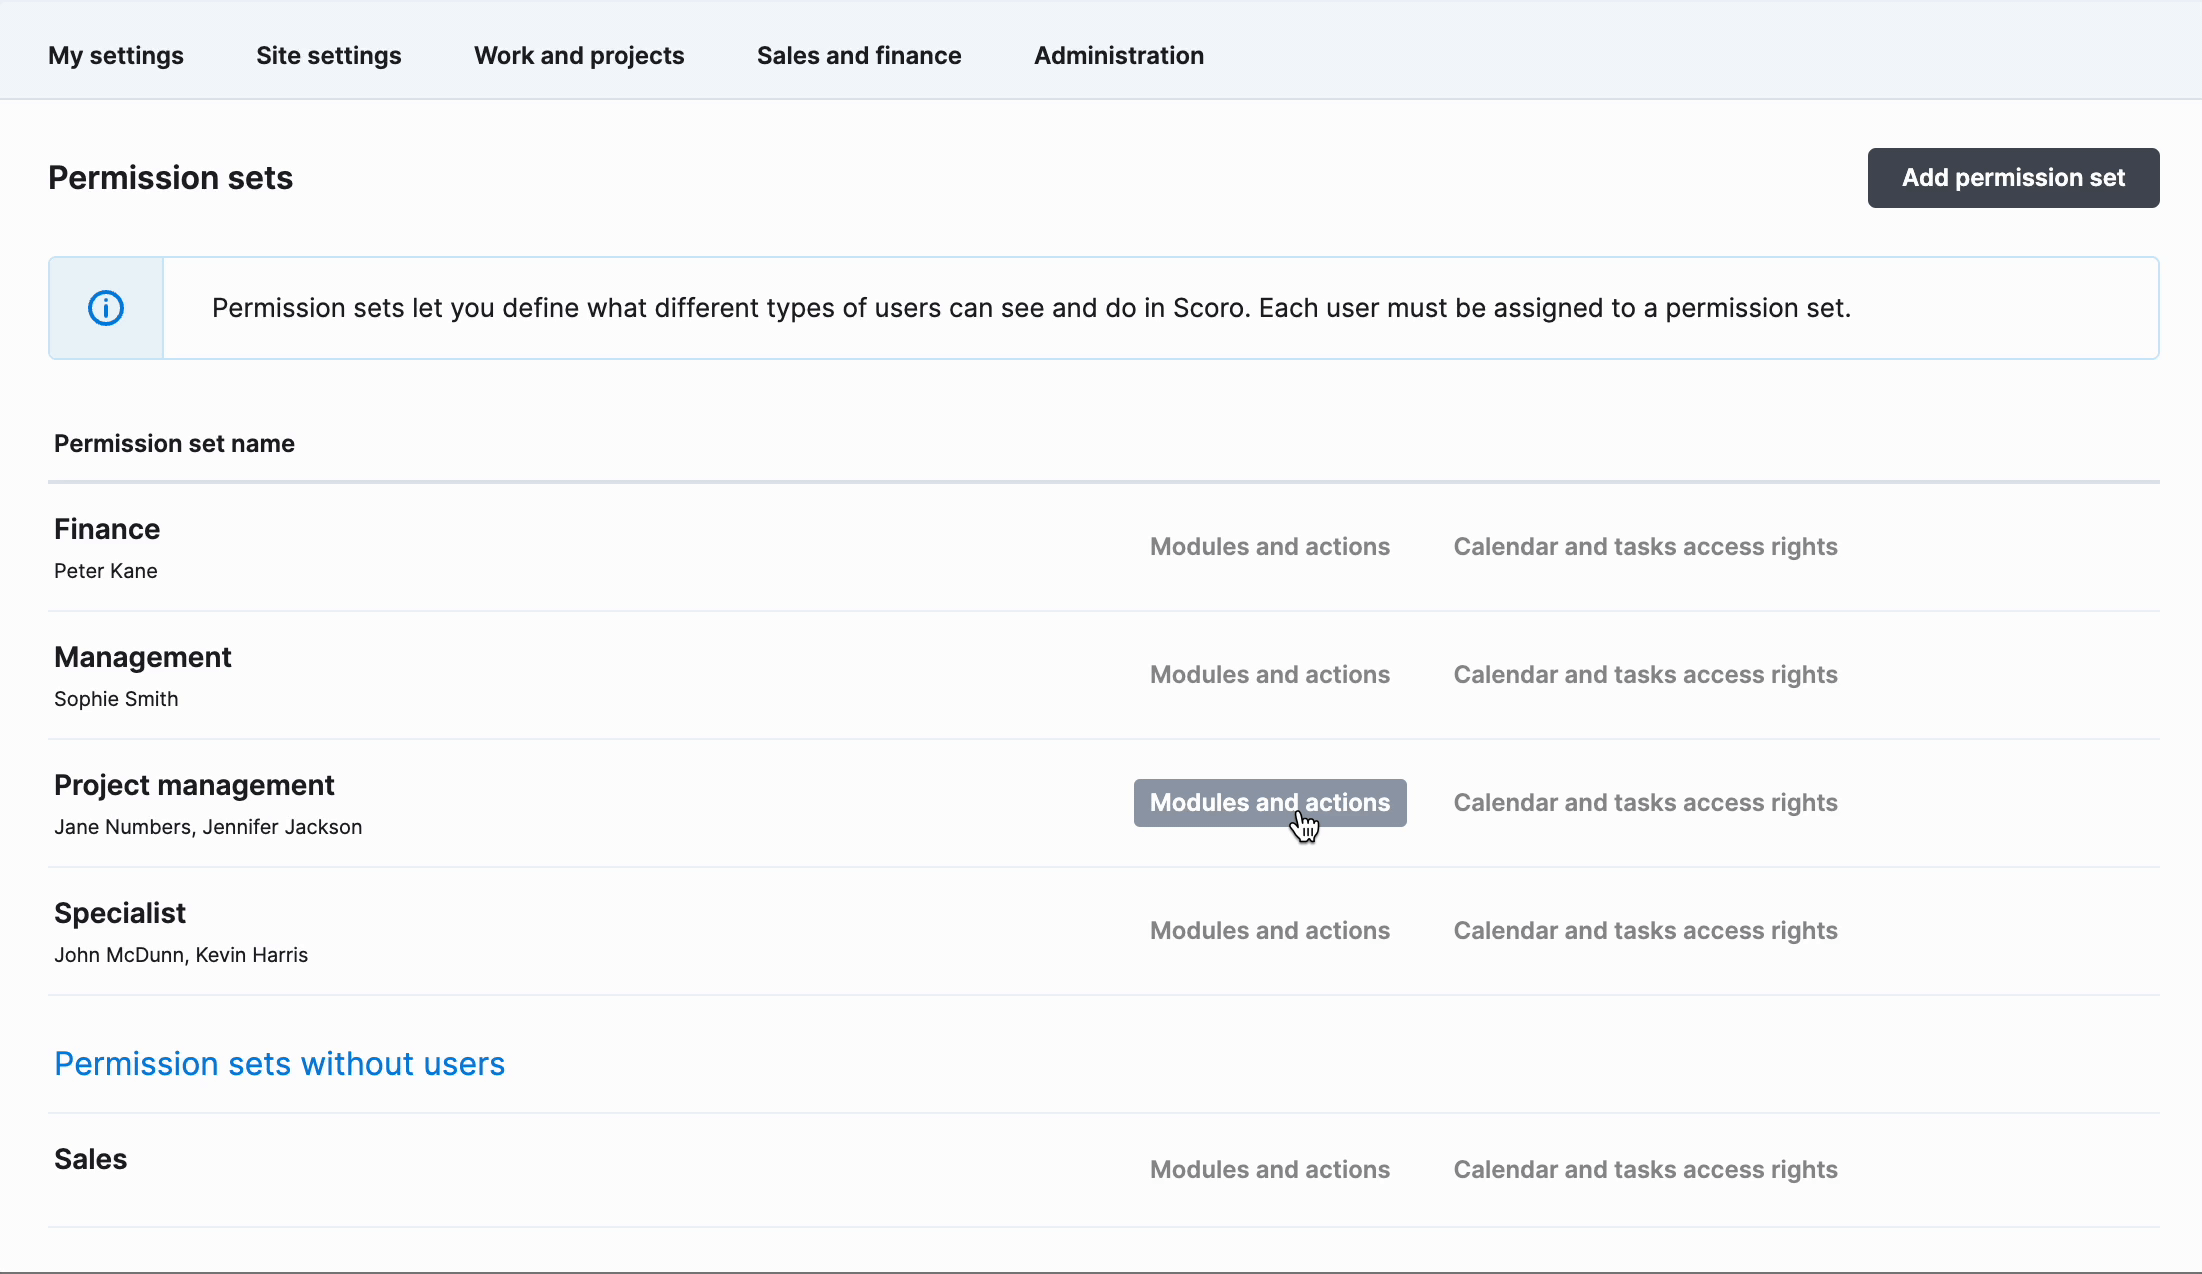The width and height of the screenshot is (2202, 1274).
Task: Click the permission sets info message text
Action: (1031, 308)
